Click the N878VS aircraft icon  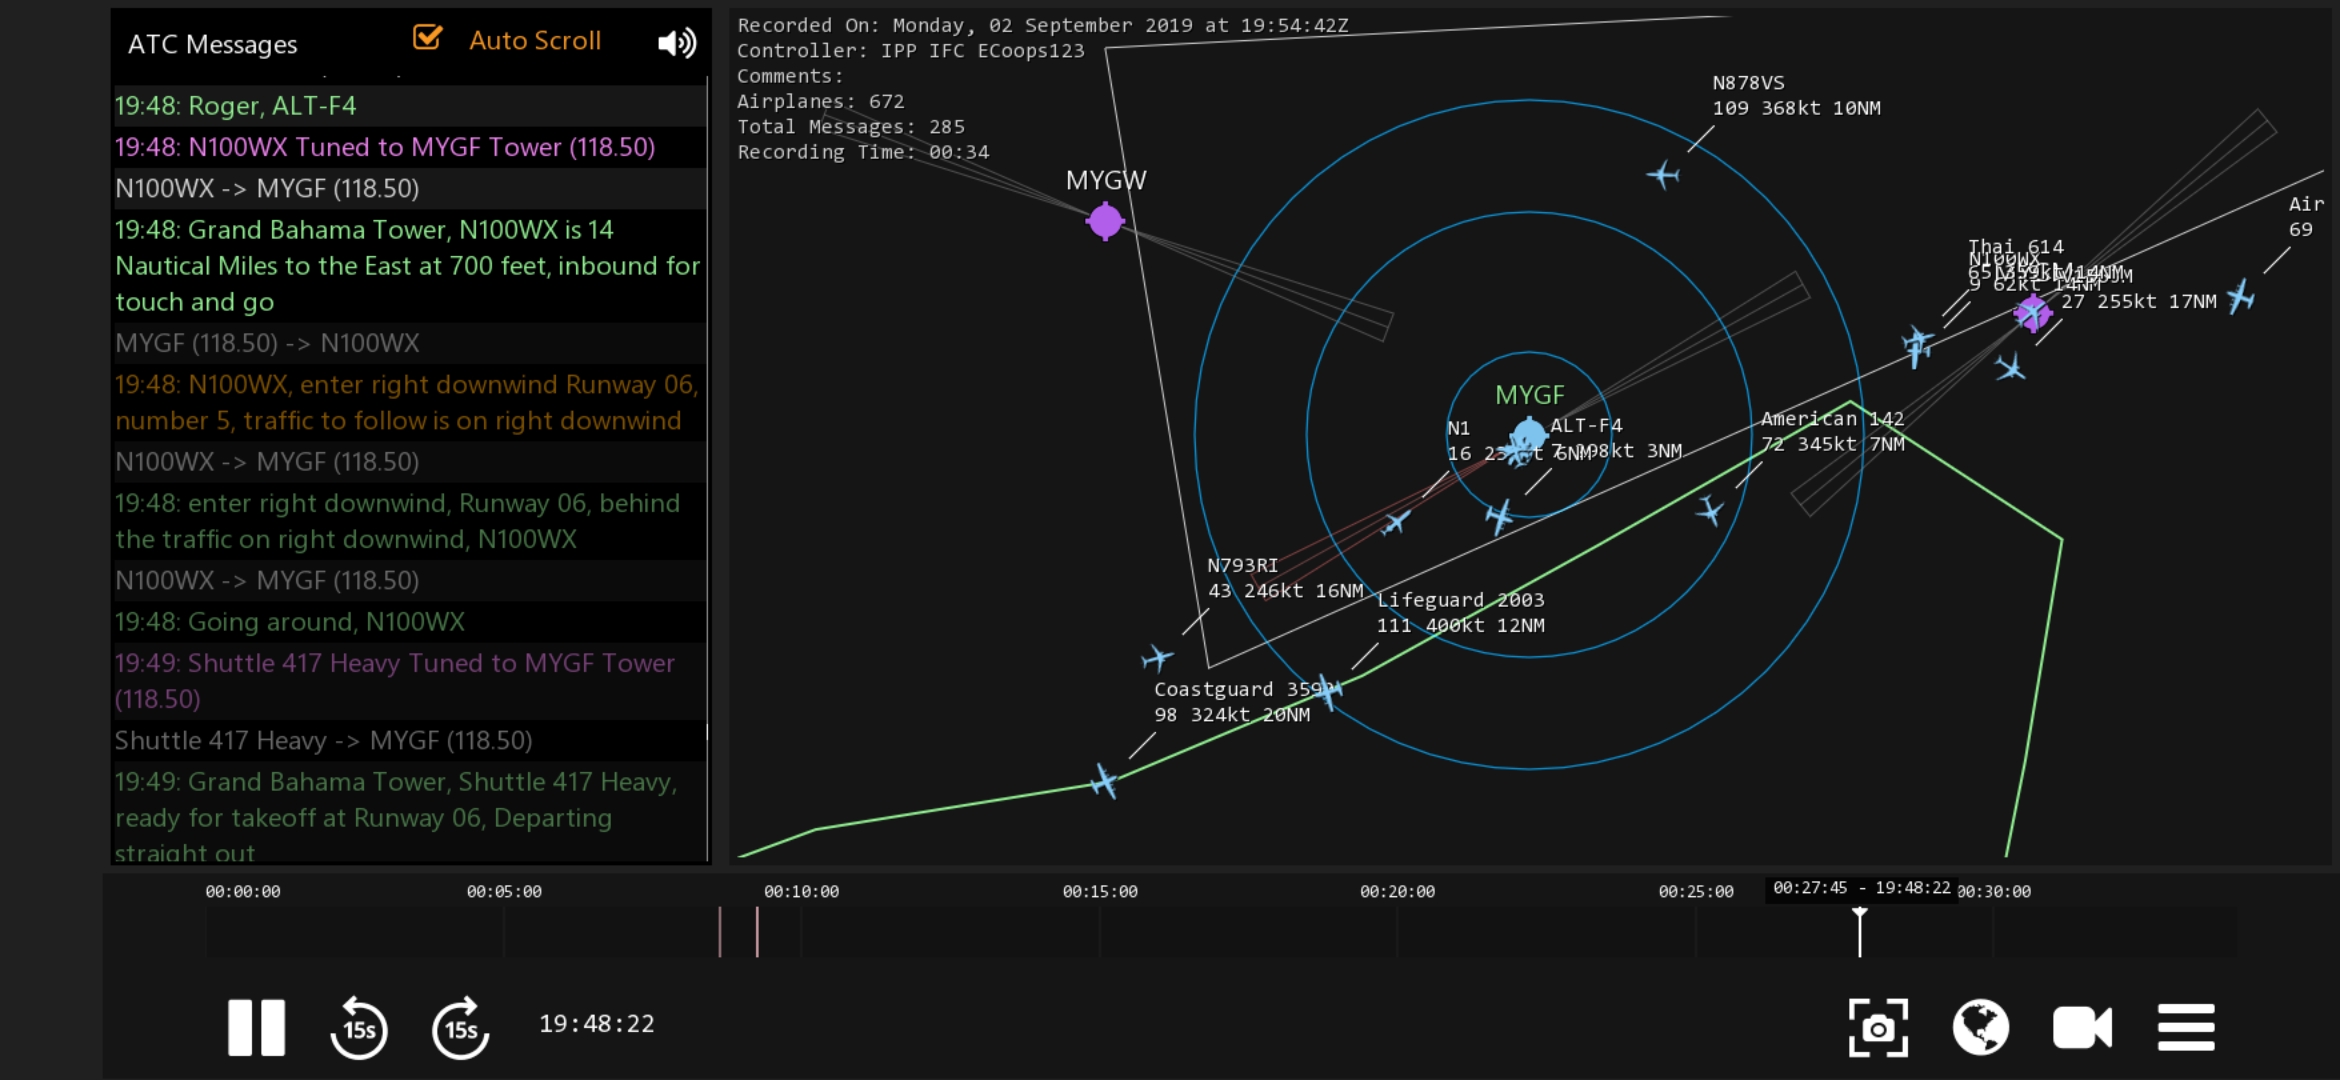1663,176
